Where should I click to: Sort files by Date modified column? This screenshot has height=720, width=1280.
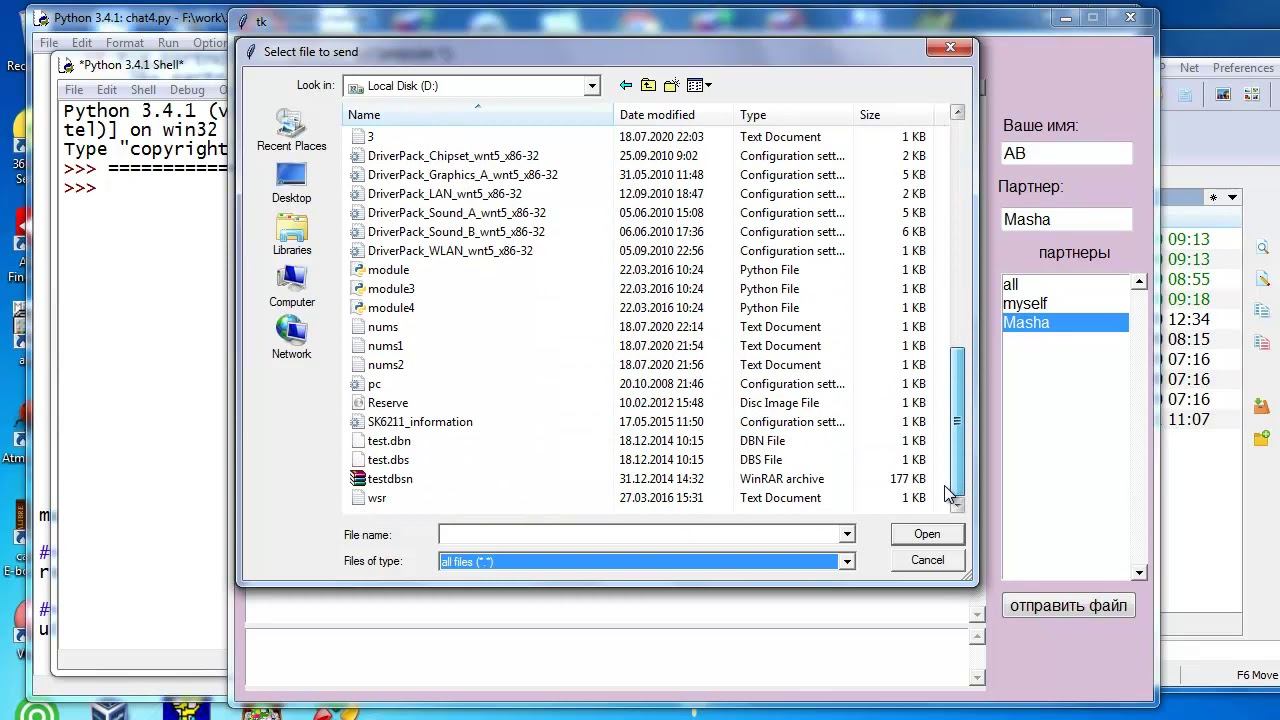pyautogui.click(x=674, y=115)
